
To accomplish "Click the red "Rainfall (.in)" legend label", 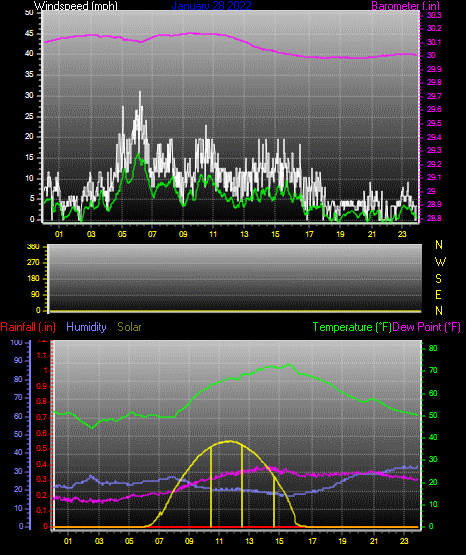I will 28,327.
